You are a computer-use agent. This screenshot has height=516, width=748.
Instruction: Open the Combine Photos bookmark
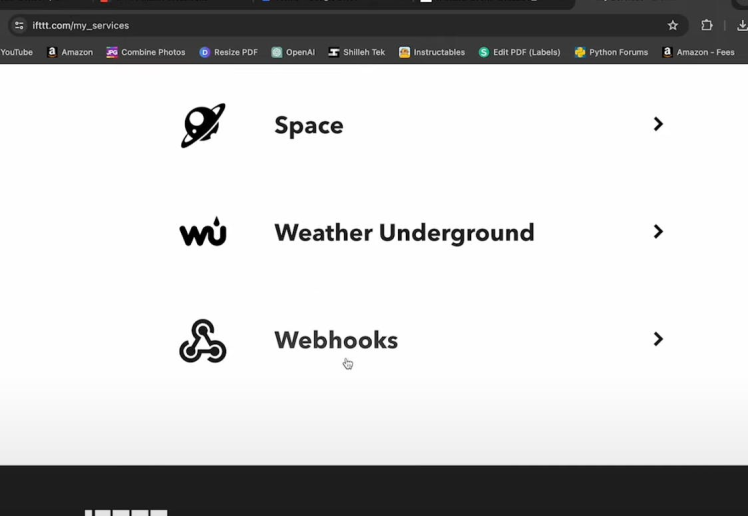[x=146, y=52]
